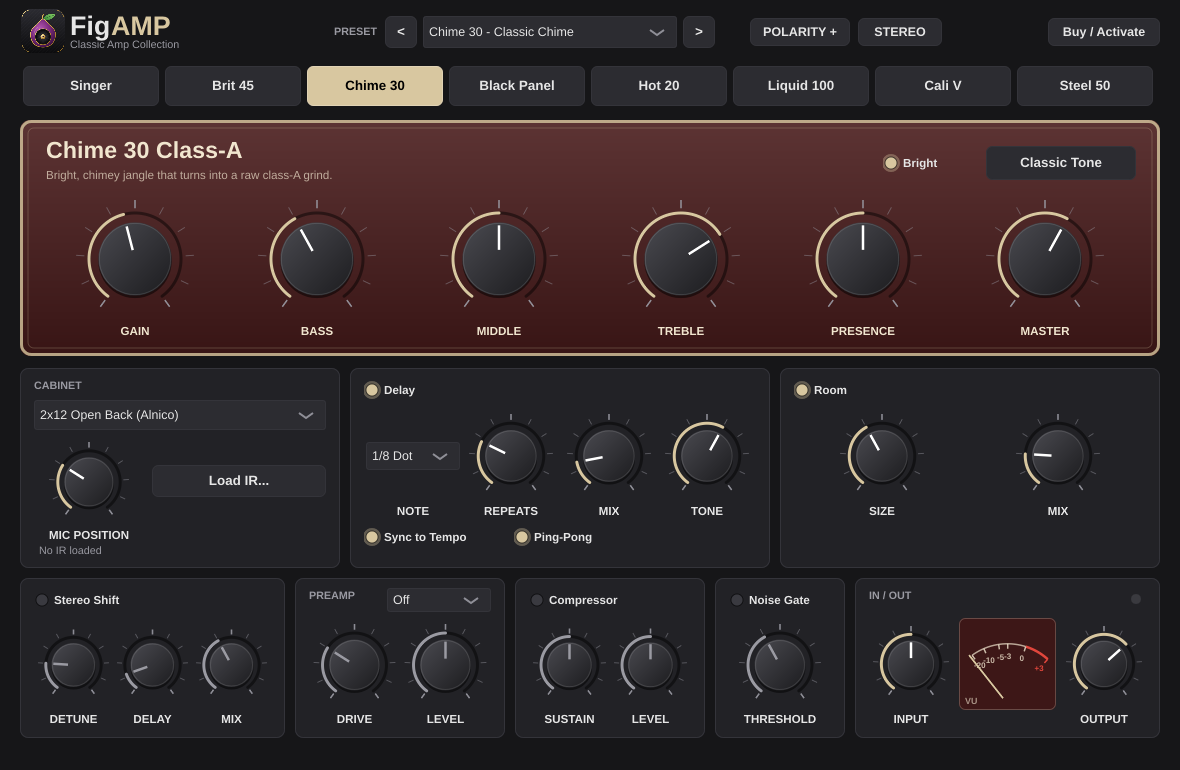Click the Output level knob
Viewport: 1180px width, 770px height.
tap(1104, 665)
